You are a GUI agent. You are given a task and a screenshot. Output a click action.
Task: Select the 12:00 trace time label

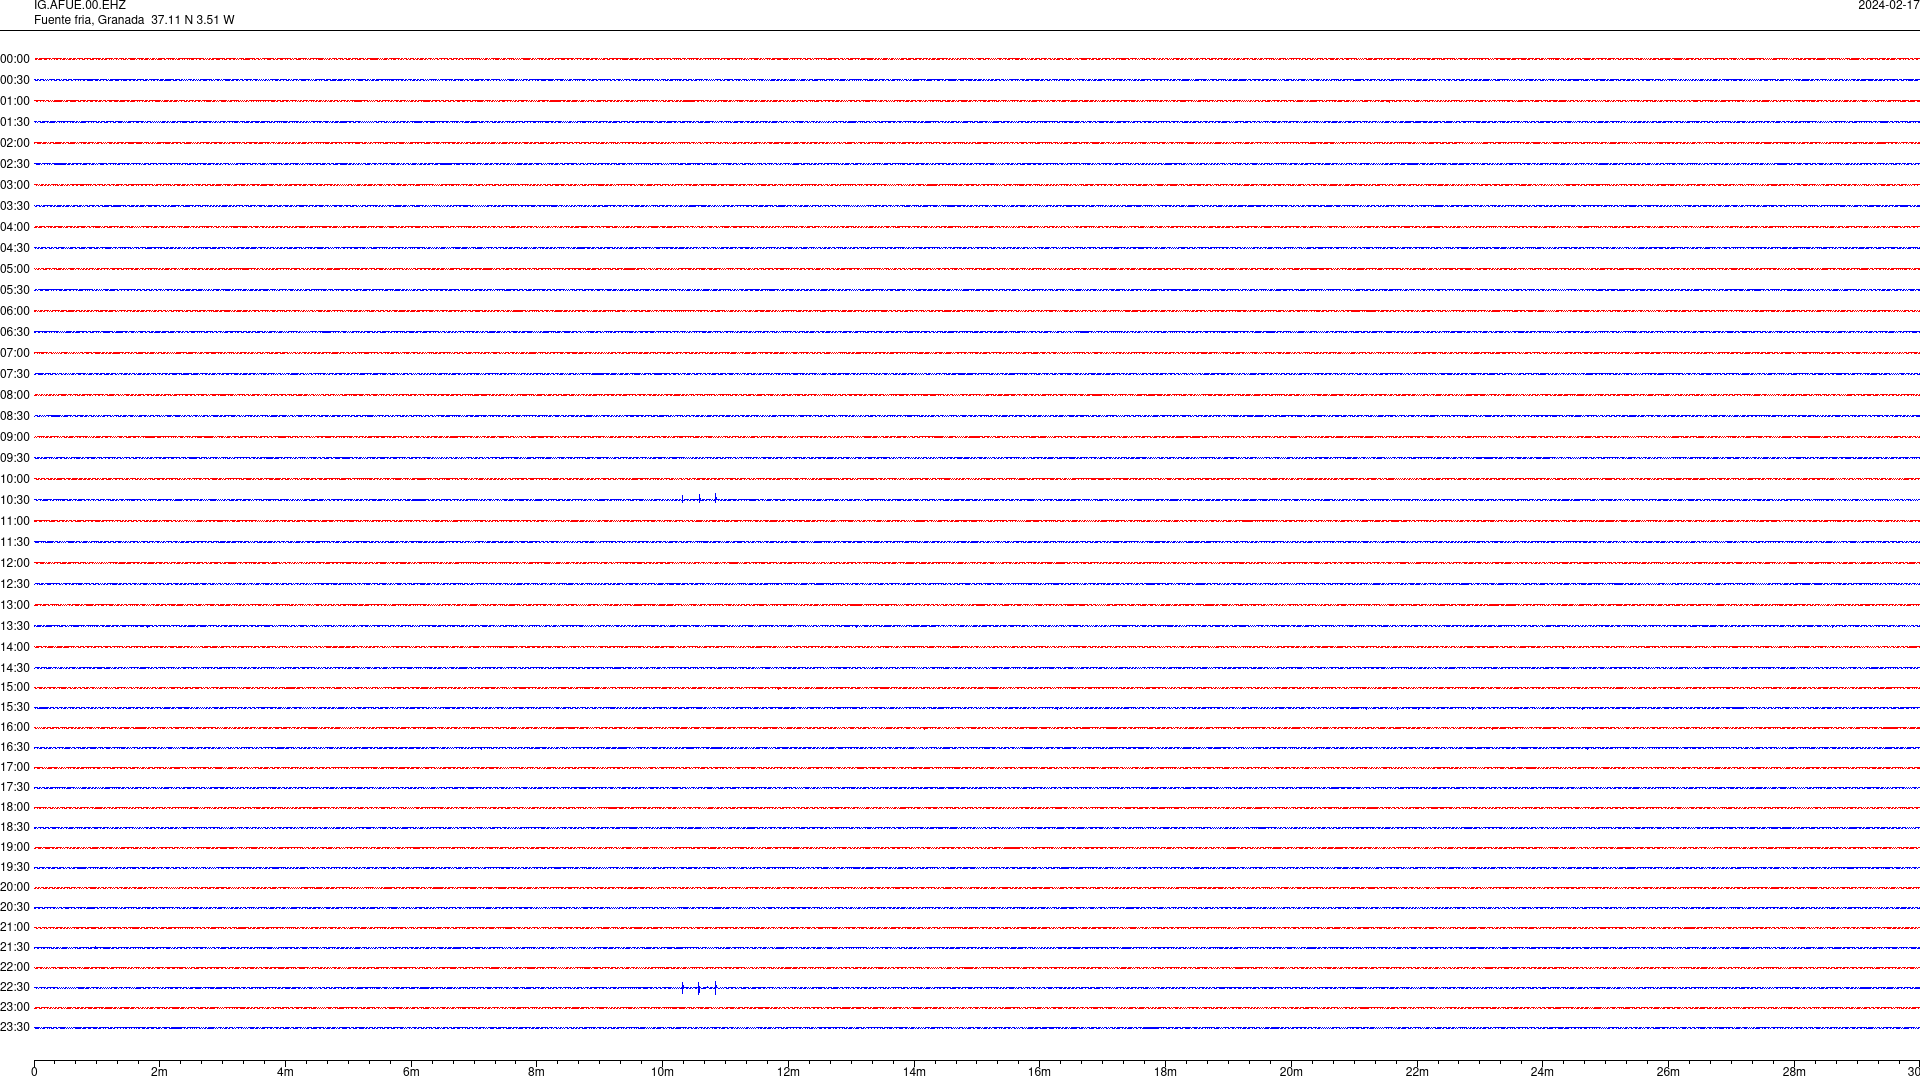15,563
